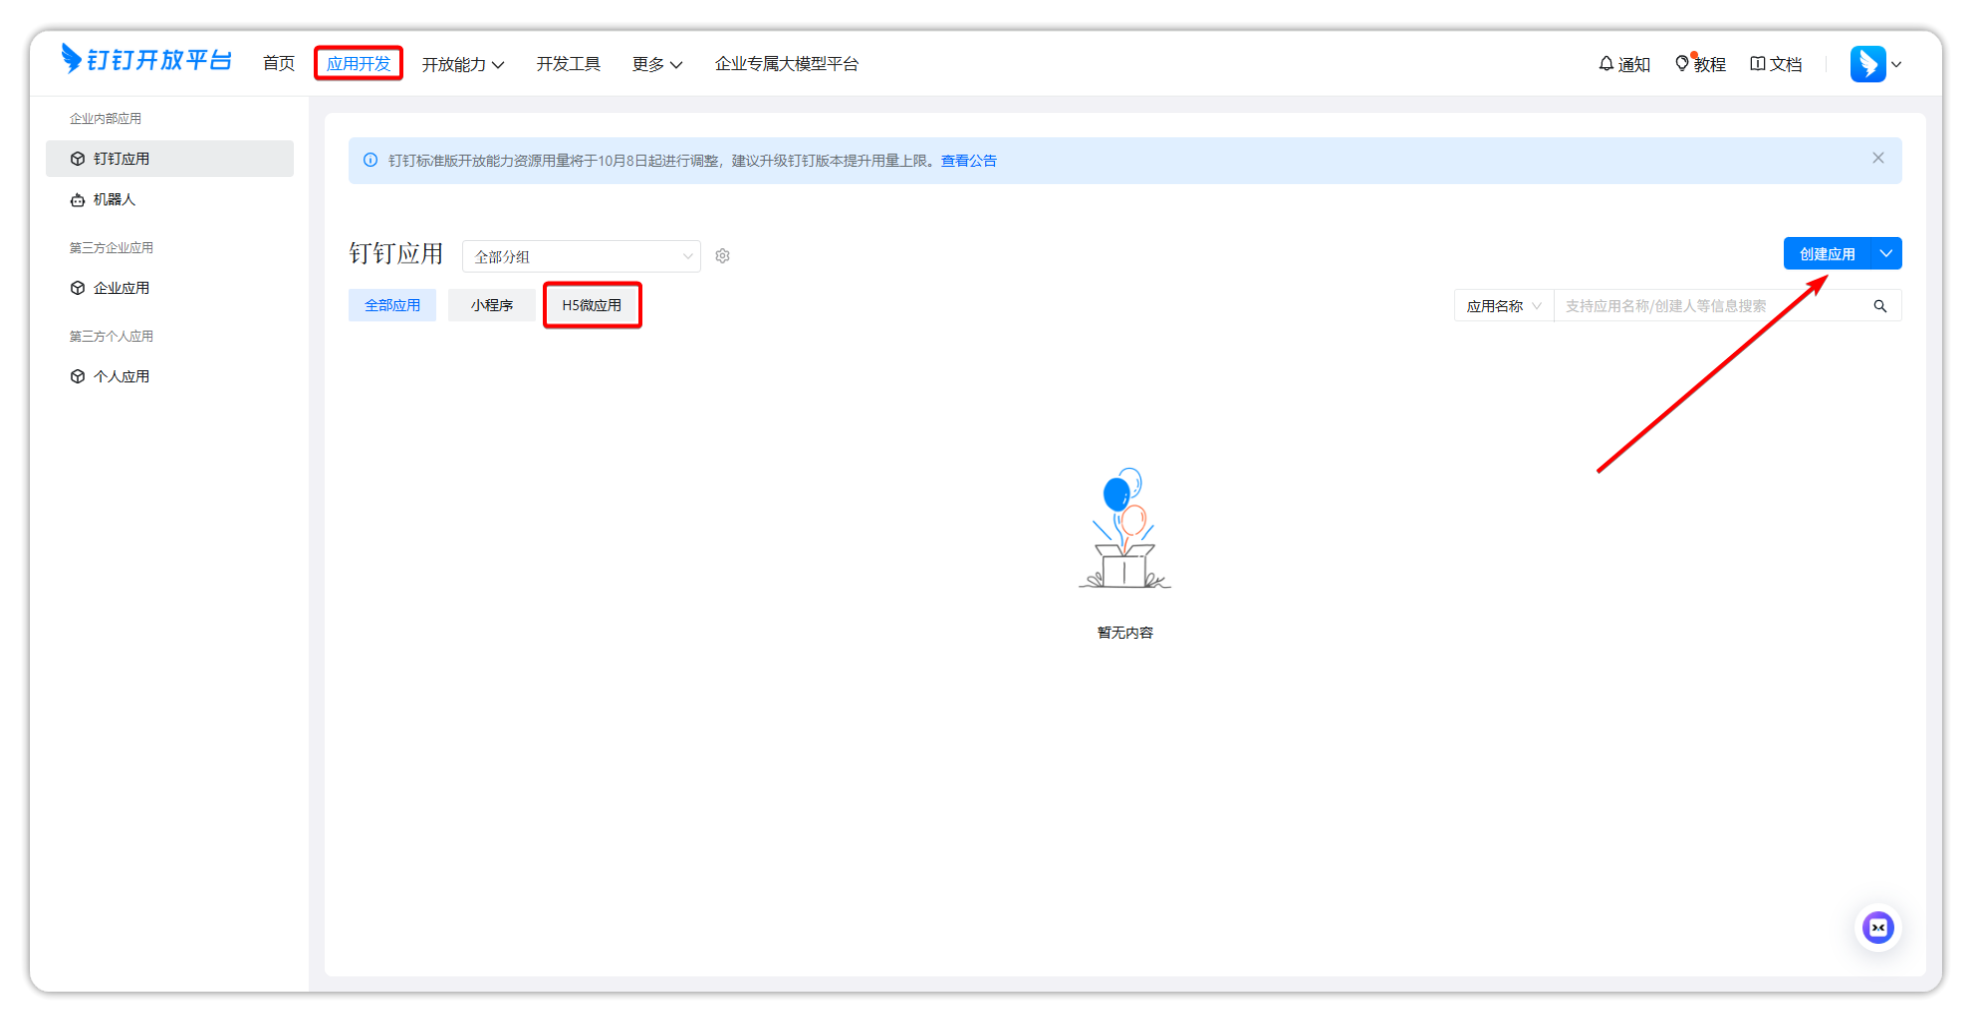
Task: Expand the 应用名称 search type dropdown
Action: click(1503, 306)
